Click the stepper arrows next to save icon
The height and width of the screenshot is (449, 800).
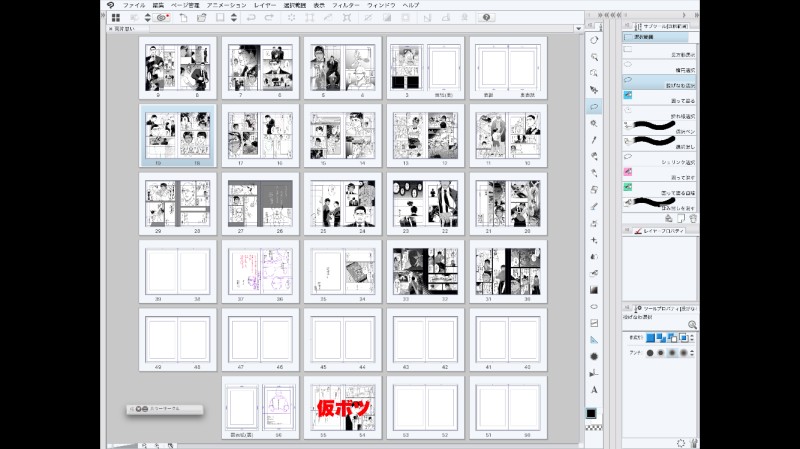tap(234, 18)
